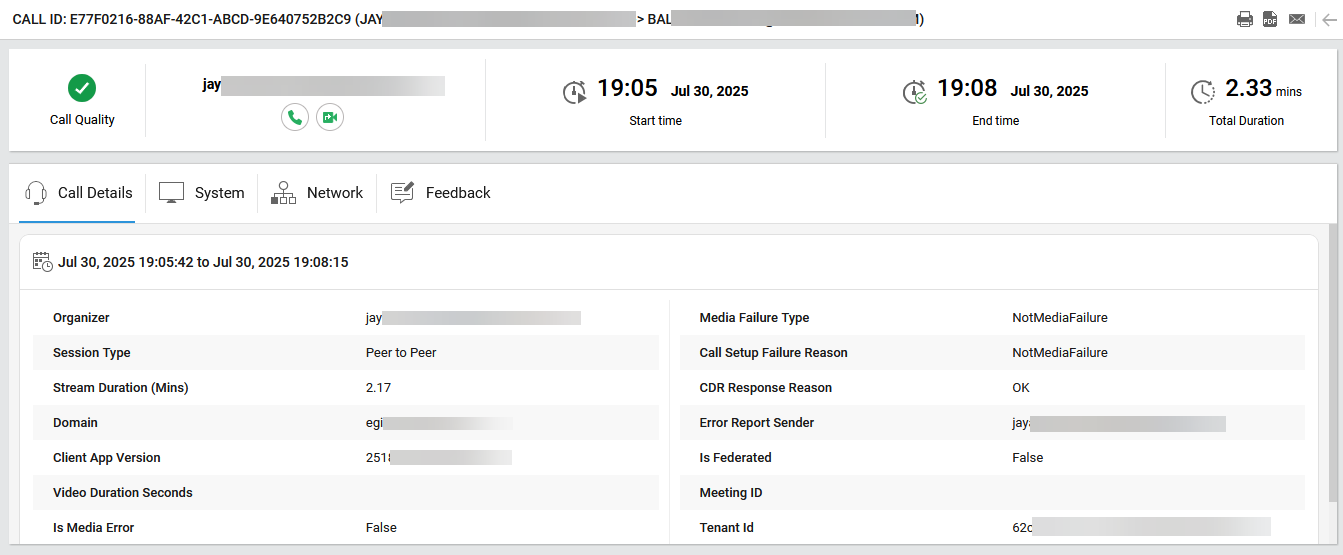Go back using the left arrow icon

pyautogui.click(x=1328, y=19)
